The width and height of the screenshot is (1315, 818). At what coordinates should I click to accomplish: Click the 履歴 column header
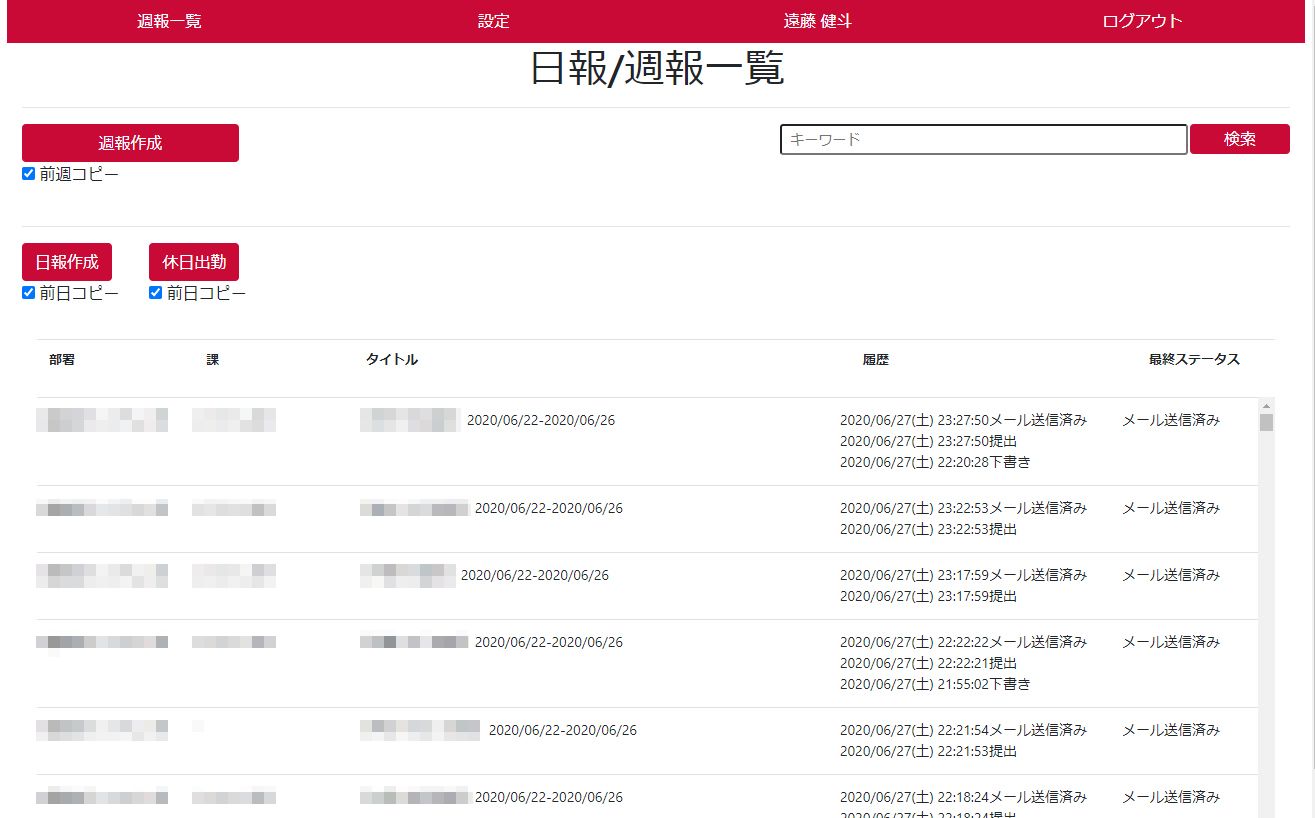875,360
